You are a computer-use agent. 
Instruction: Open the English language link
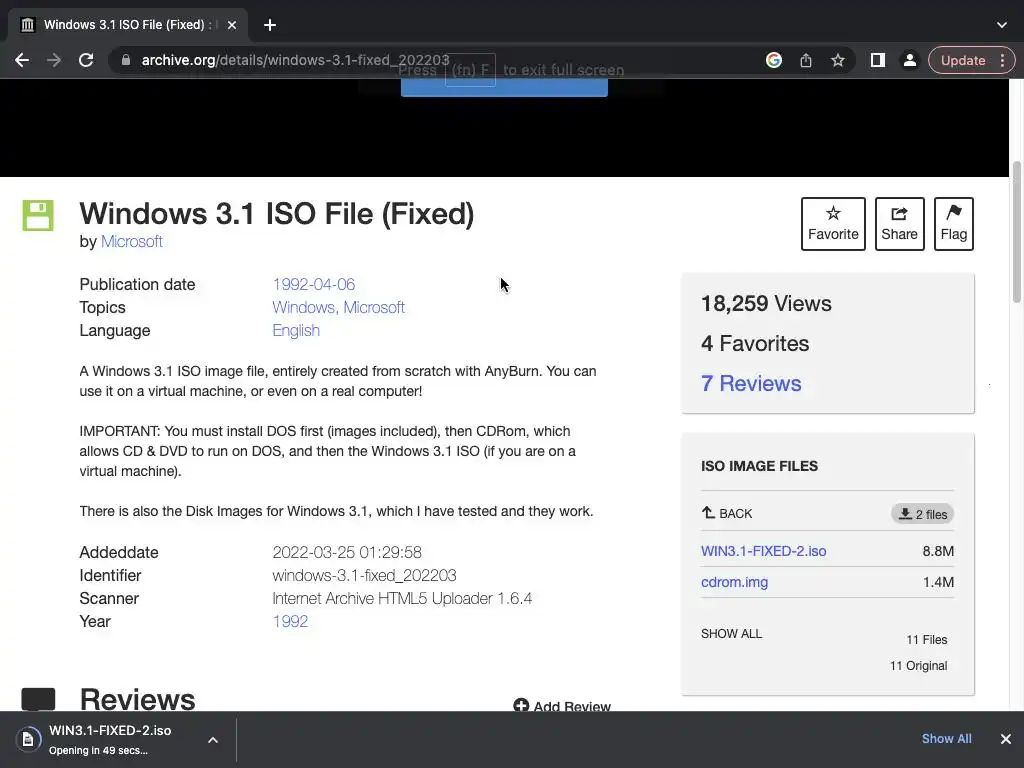pos(296,330)
